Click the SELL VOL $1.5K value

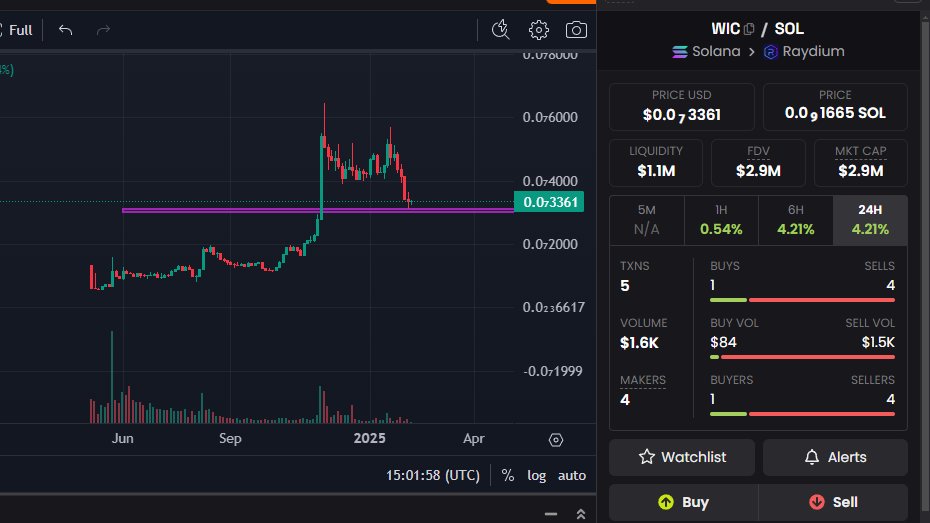tap(878, 343)
